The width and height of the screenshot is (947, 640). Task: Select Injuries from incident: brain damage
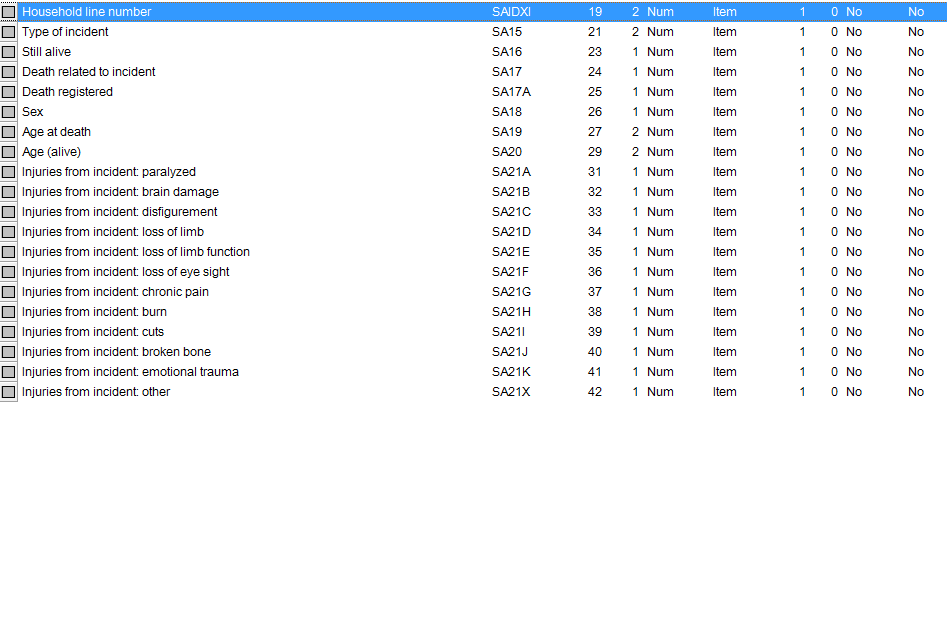point(120,192)
